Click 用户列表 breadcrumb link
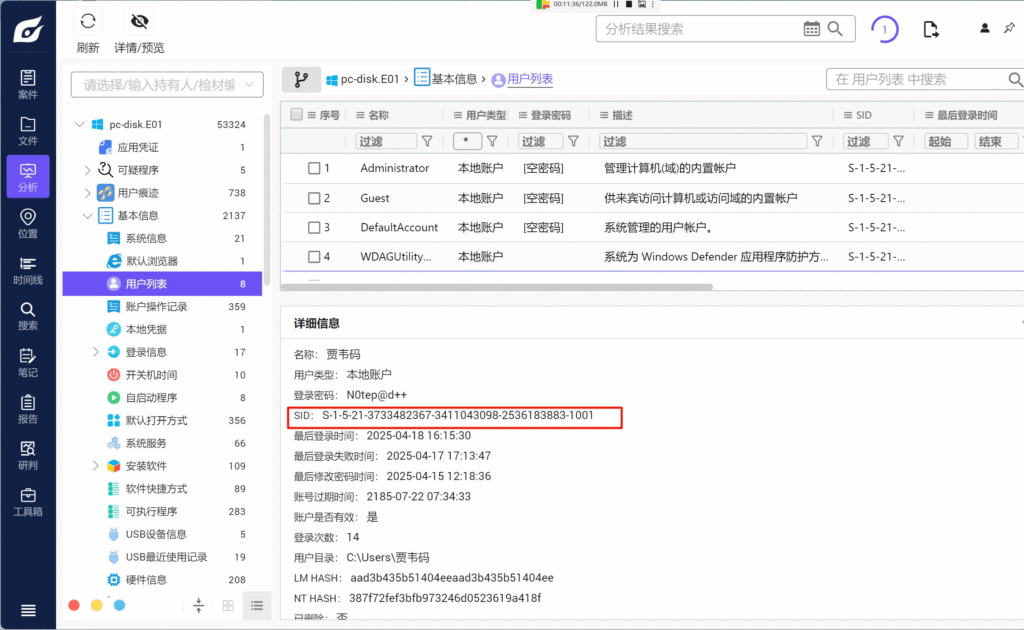 pyautogui.click(x=522, y=79)
